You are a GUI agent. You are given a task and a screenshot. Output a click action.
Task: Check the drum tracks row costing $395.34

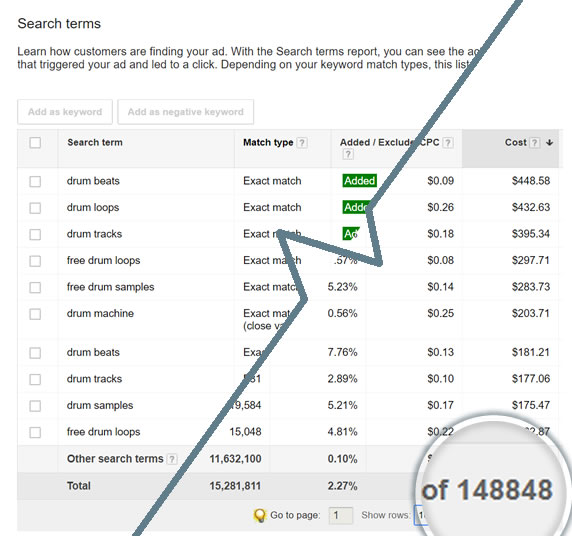[35, 234]
